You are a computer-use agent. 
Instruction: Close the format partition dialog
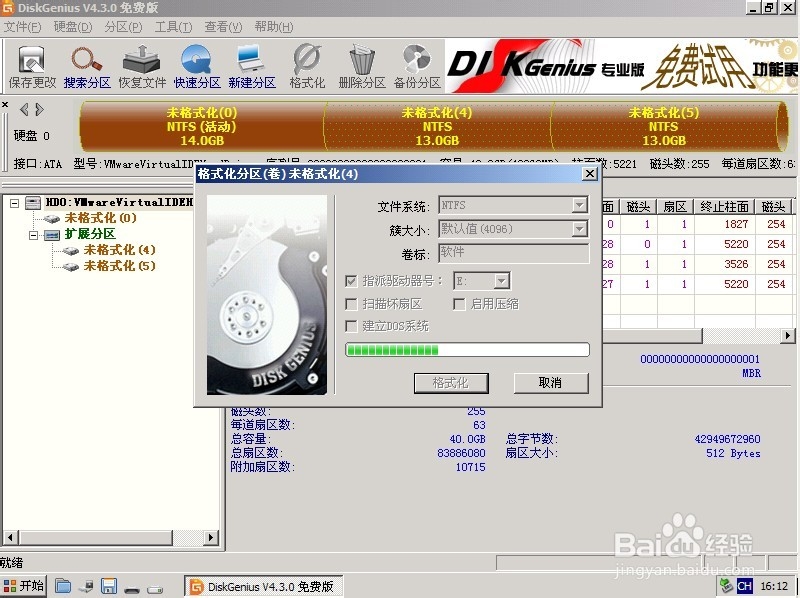tap(590, 174)
